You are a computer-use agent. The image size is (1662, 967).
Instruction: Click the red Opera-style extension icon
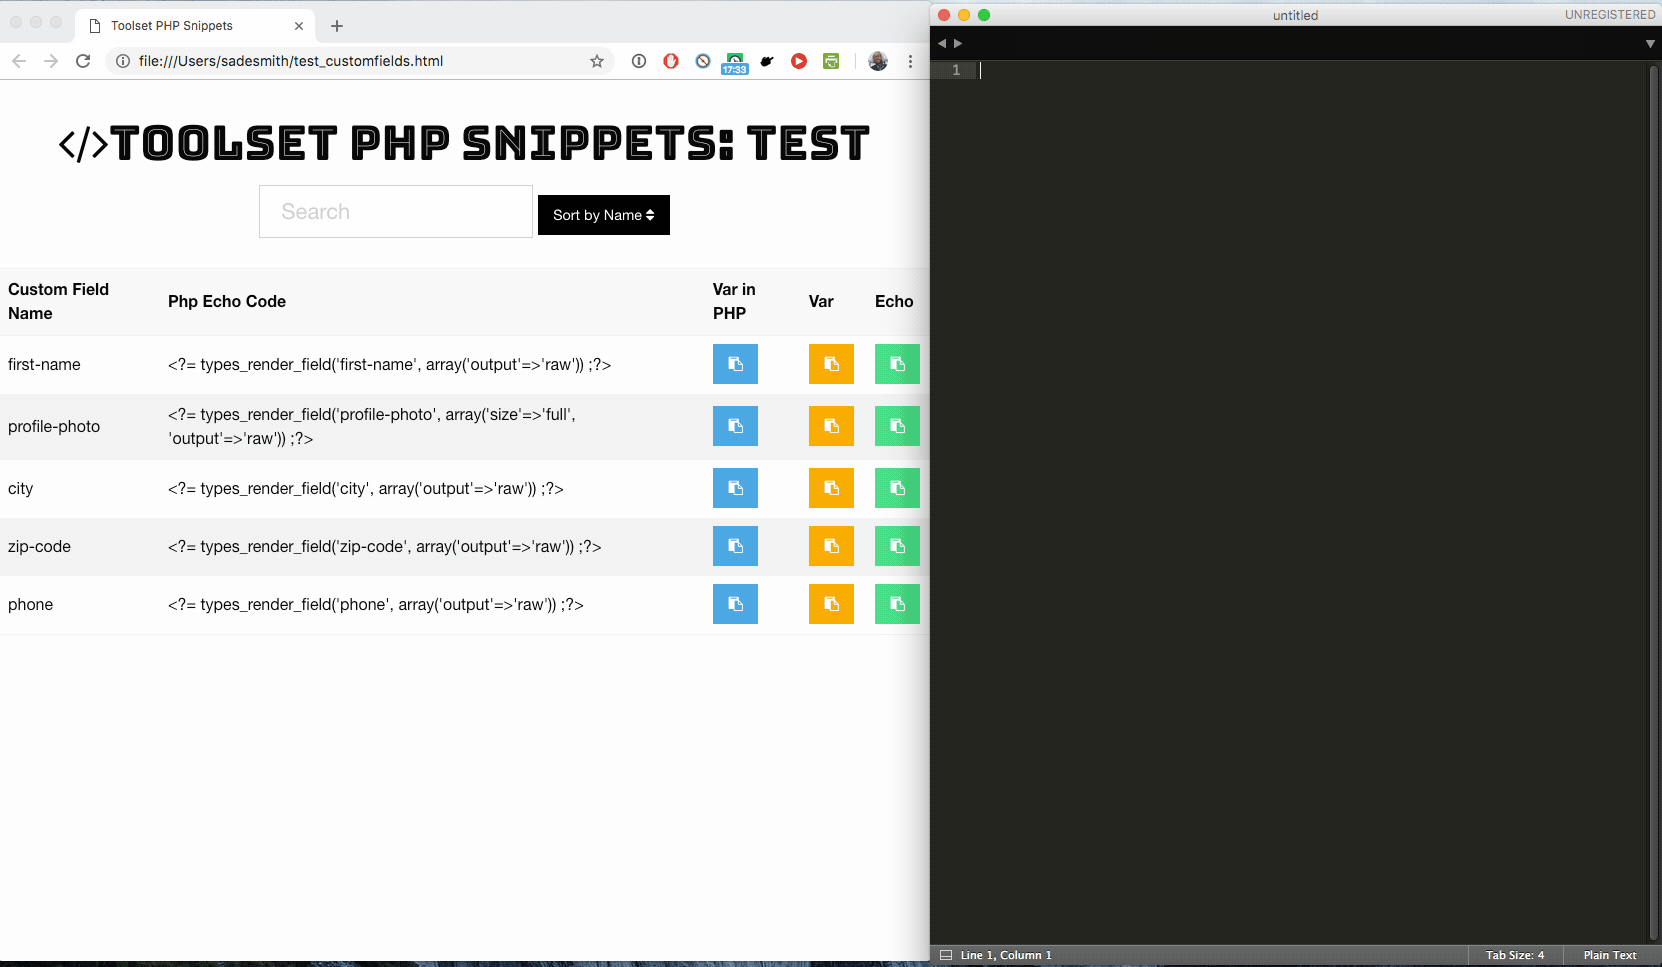pyautogui.click(x=671, y=61)
